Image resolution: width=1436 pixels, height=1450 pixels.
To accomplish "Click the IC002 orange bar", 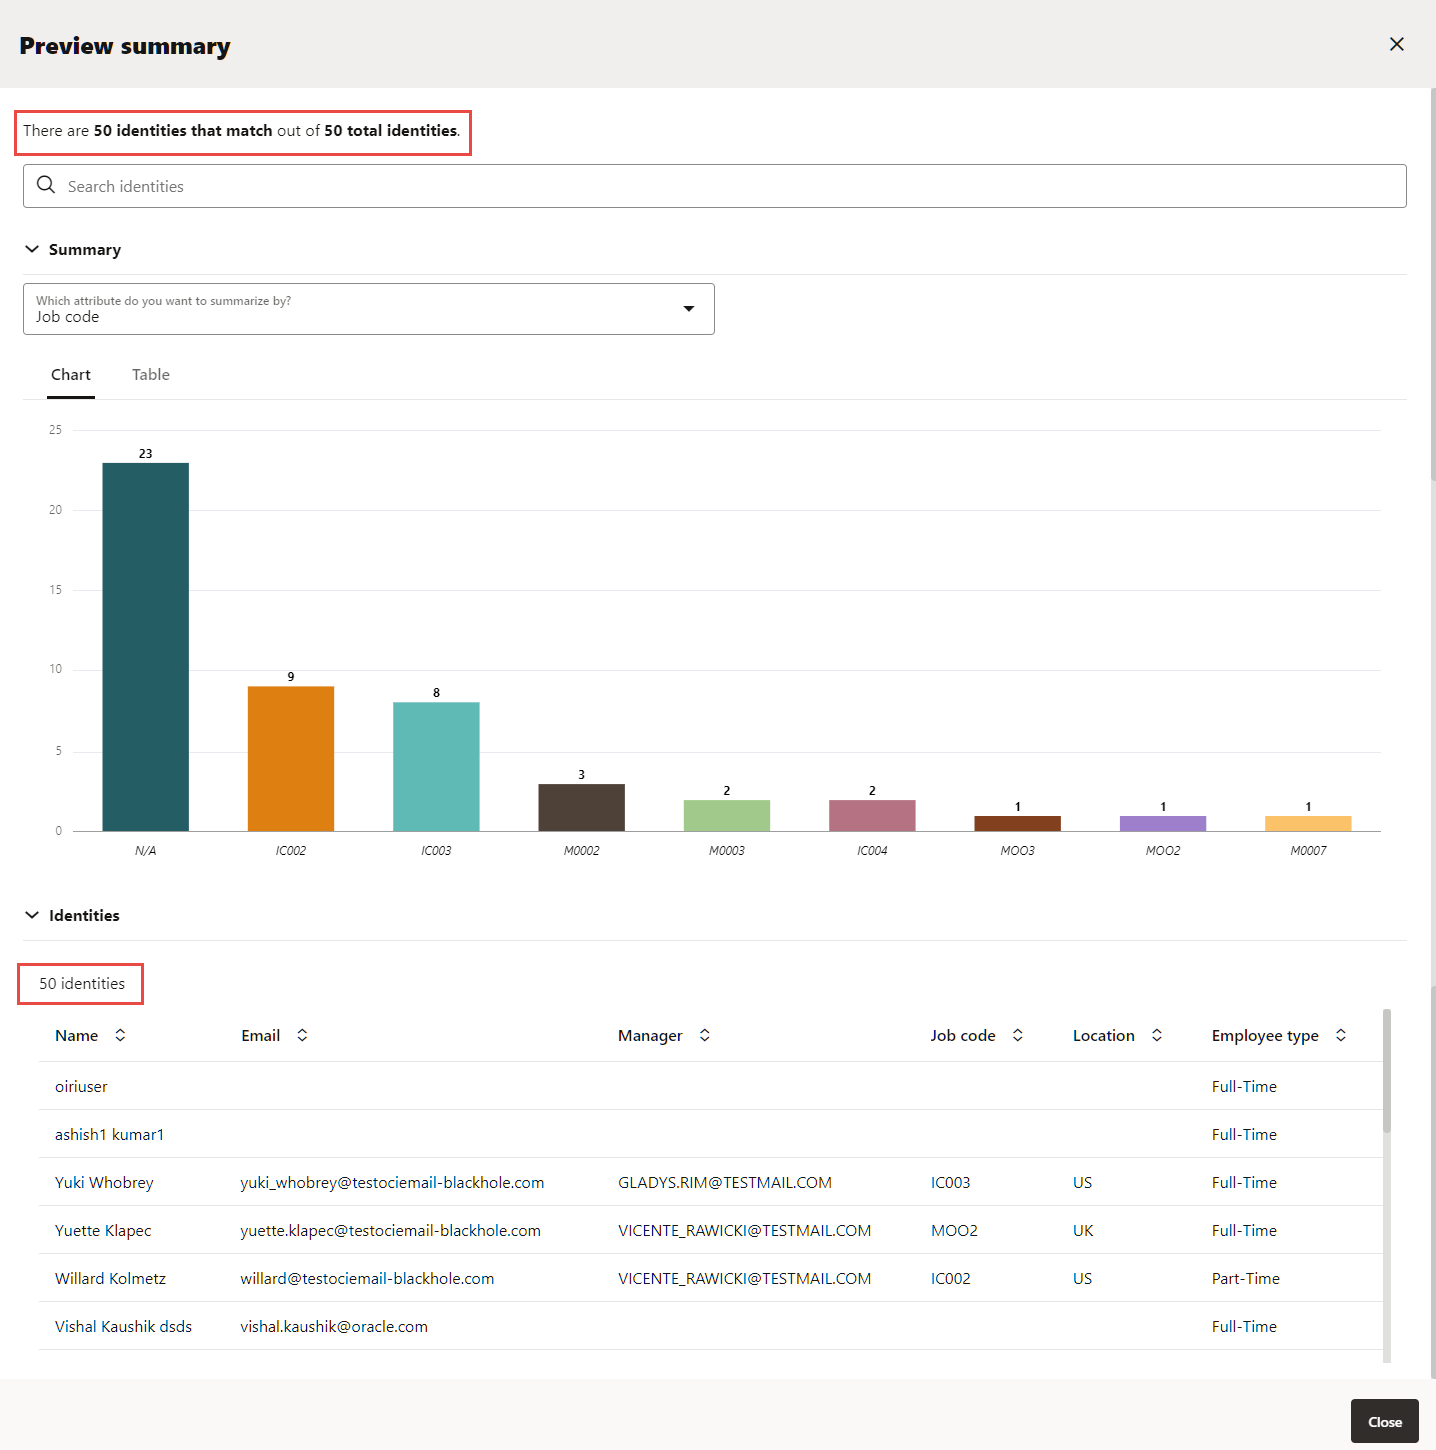I will point(291,759).
